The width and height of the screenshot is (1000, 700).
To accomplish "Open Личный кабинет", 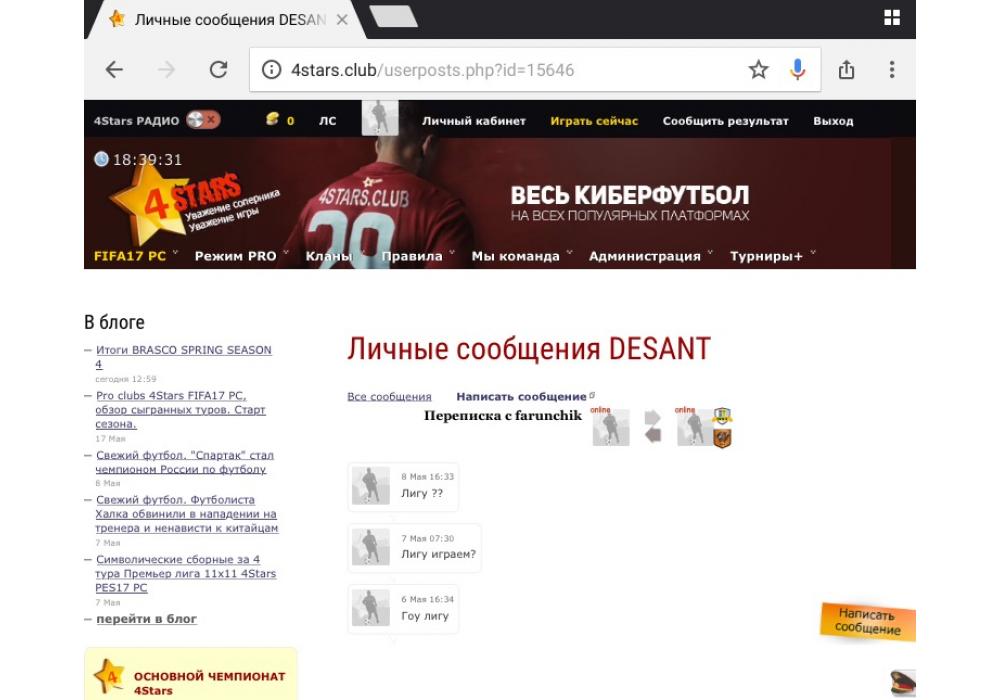I will 474,121.
